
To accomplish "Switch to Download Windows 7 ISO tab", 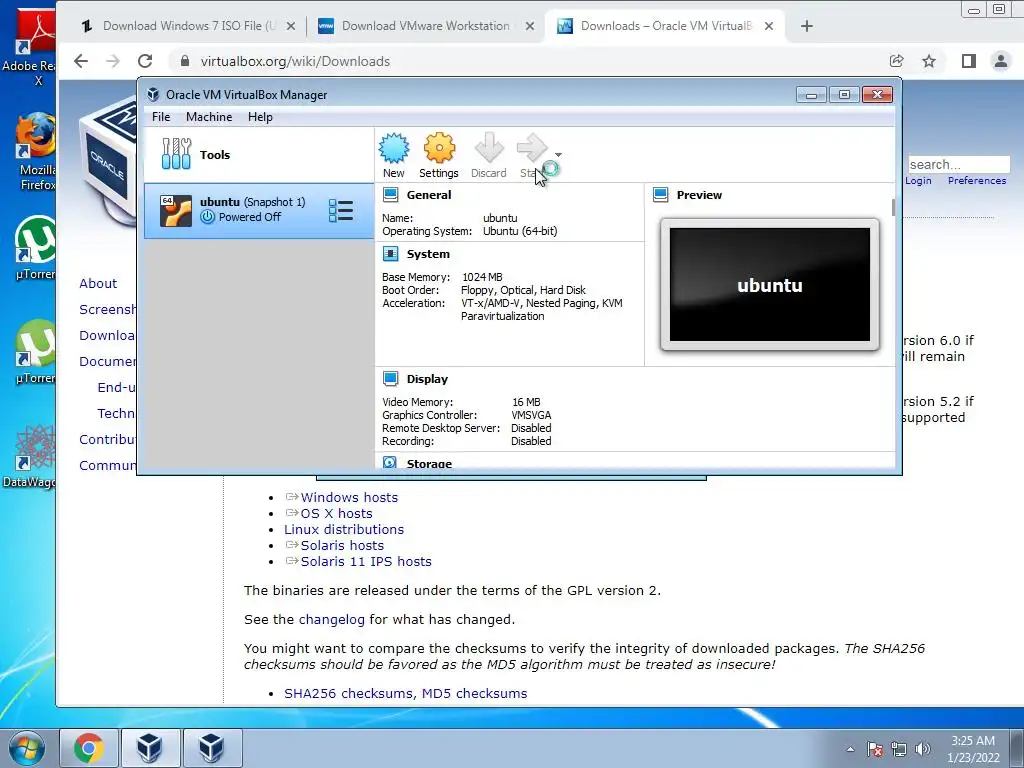I will click(x=189, y=26).
